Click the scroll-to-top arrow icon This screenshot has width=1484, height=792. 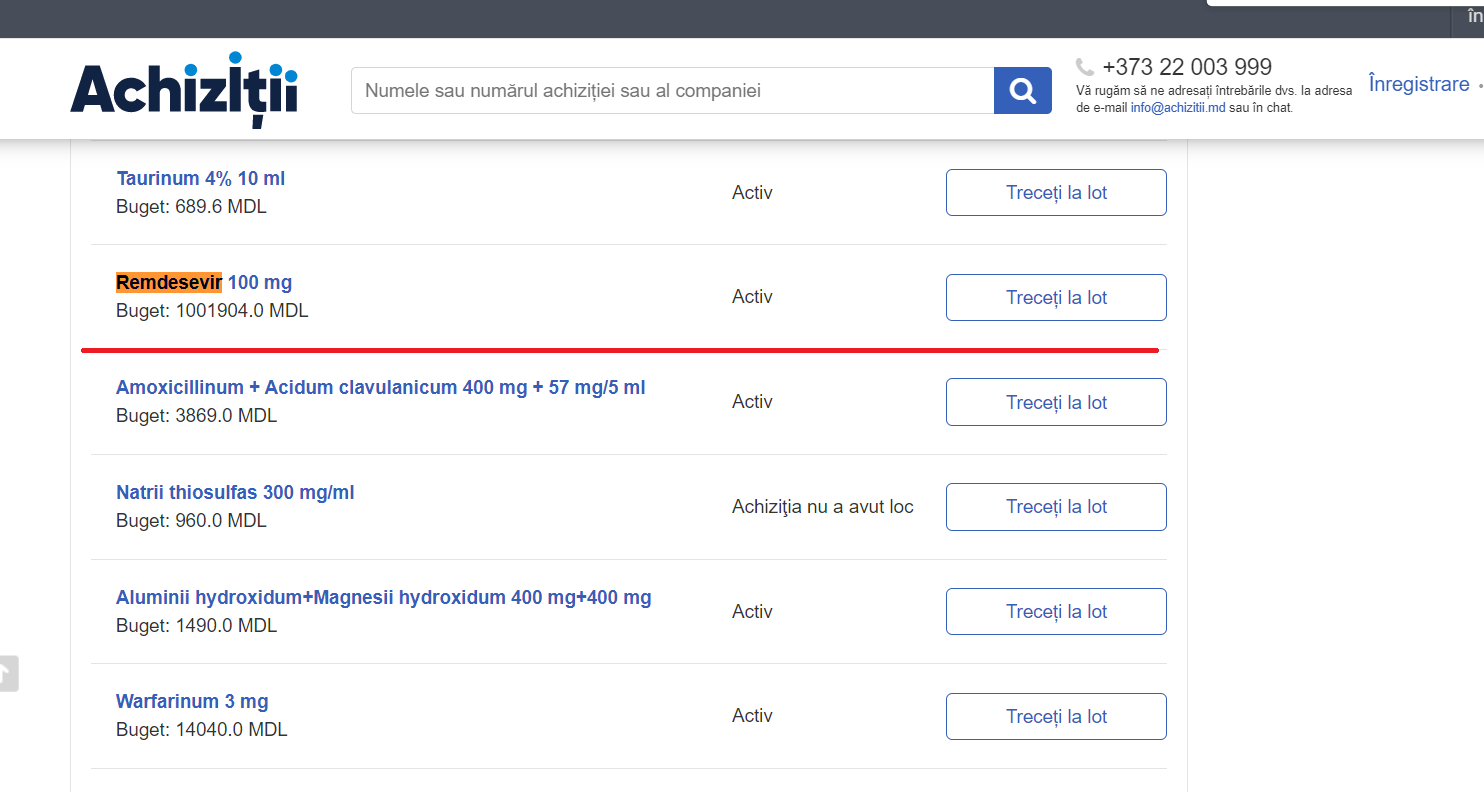pyautogui.click(x=7, y=673)
